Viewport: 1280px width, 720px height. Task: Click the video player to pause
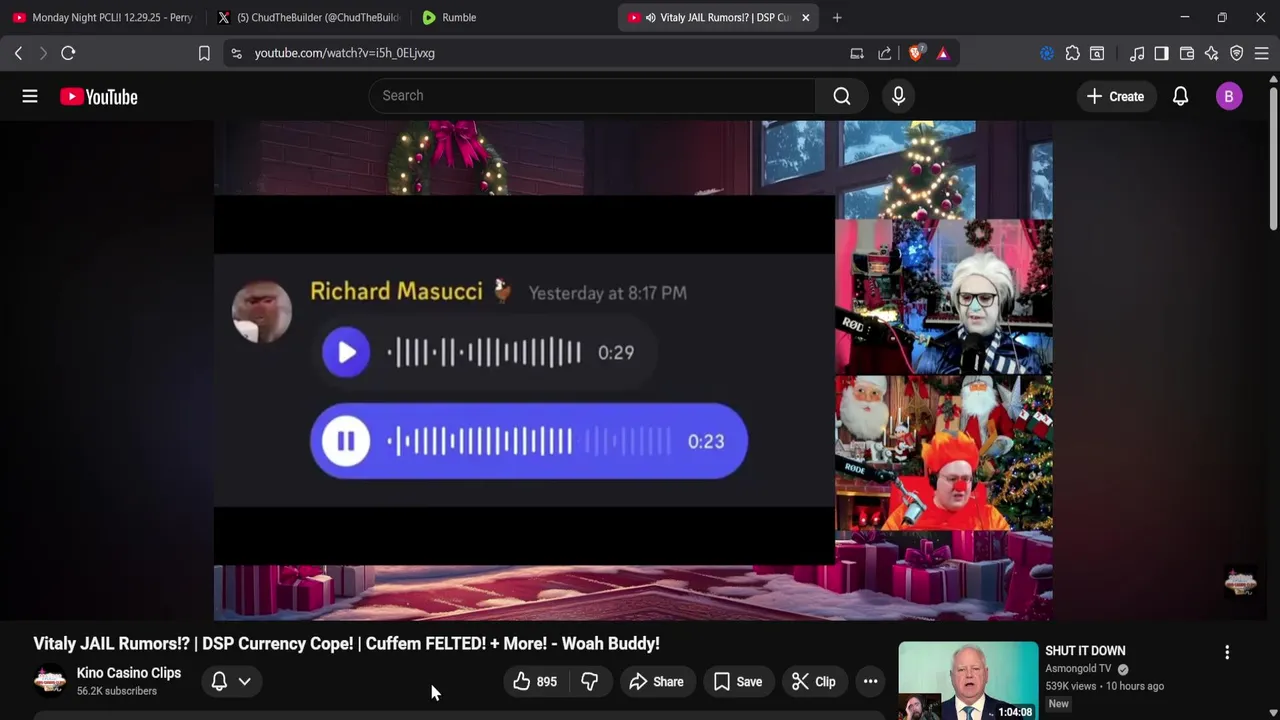point(633,370)
